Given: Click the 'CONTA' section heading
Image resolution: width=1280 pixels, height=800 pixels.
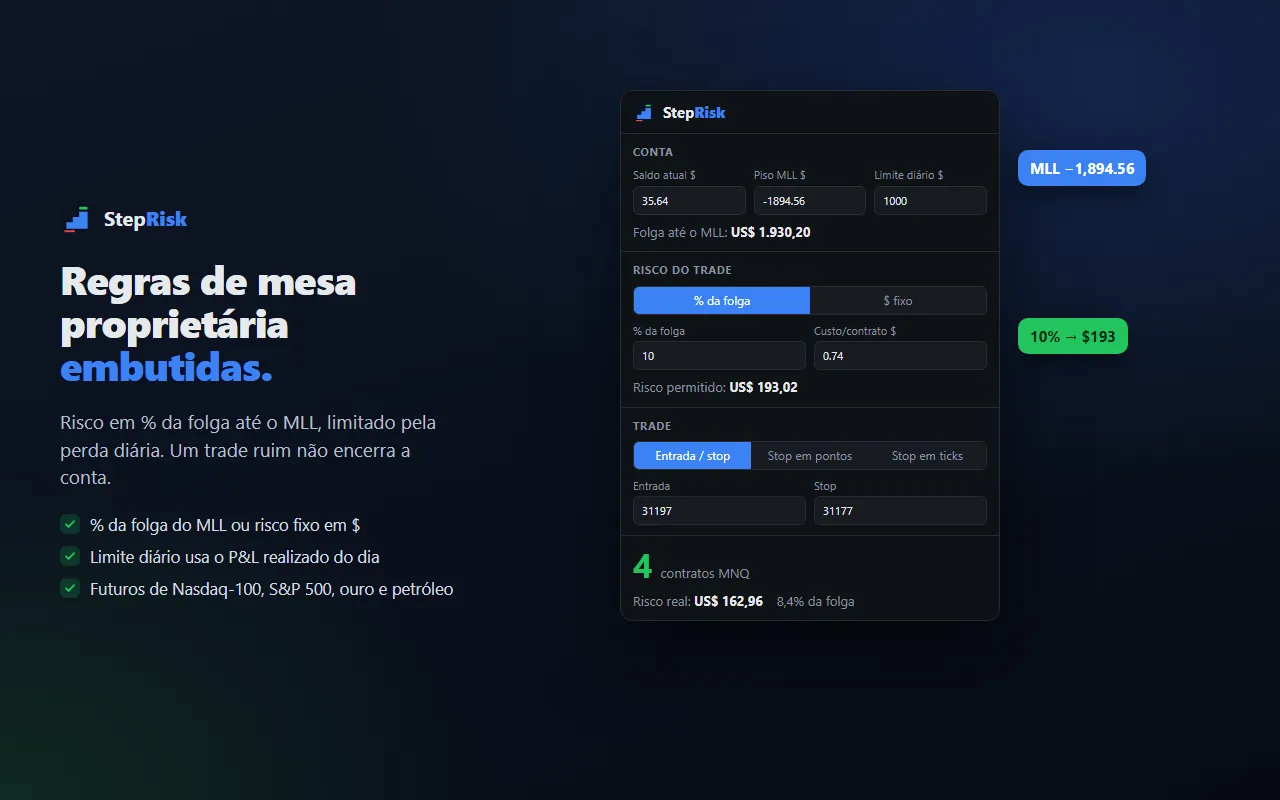Looking at the screenshot, I should click(x=653, y=152).
